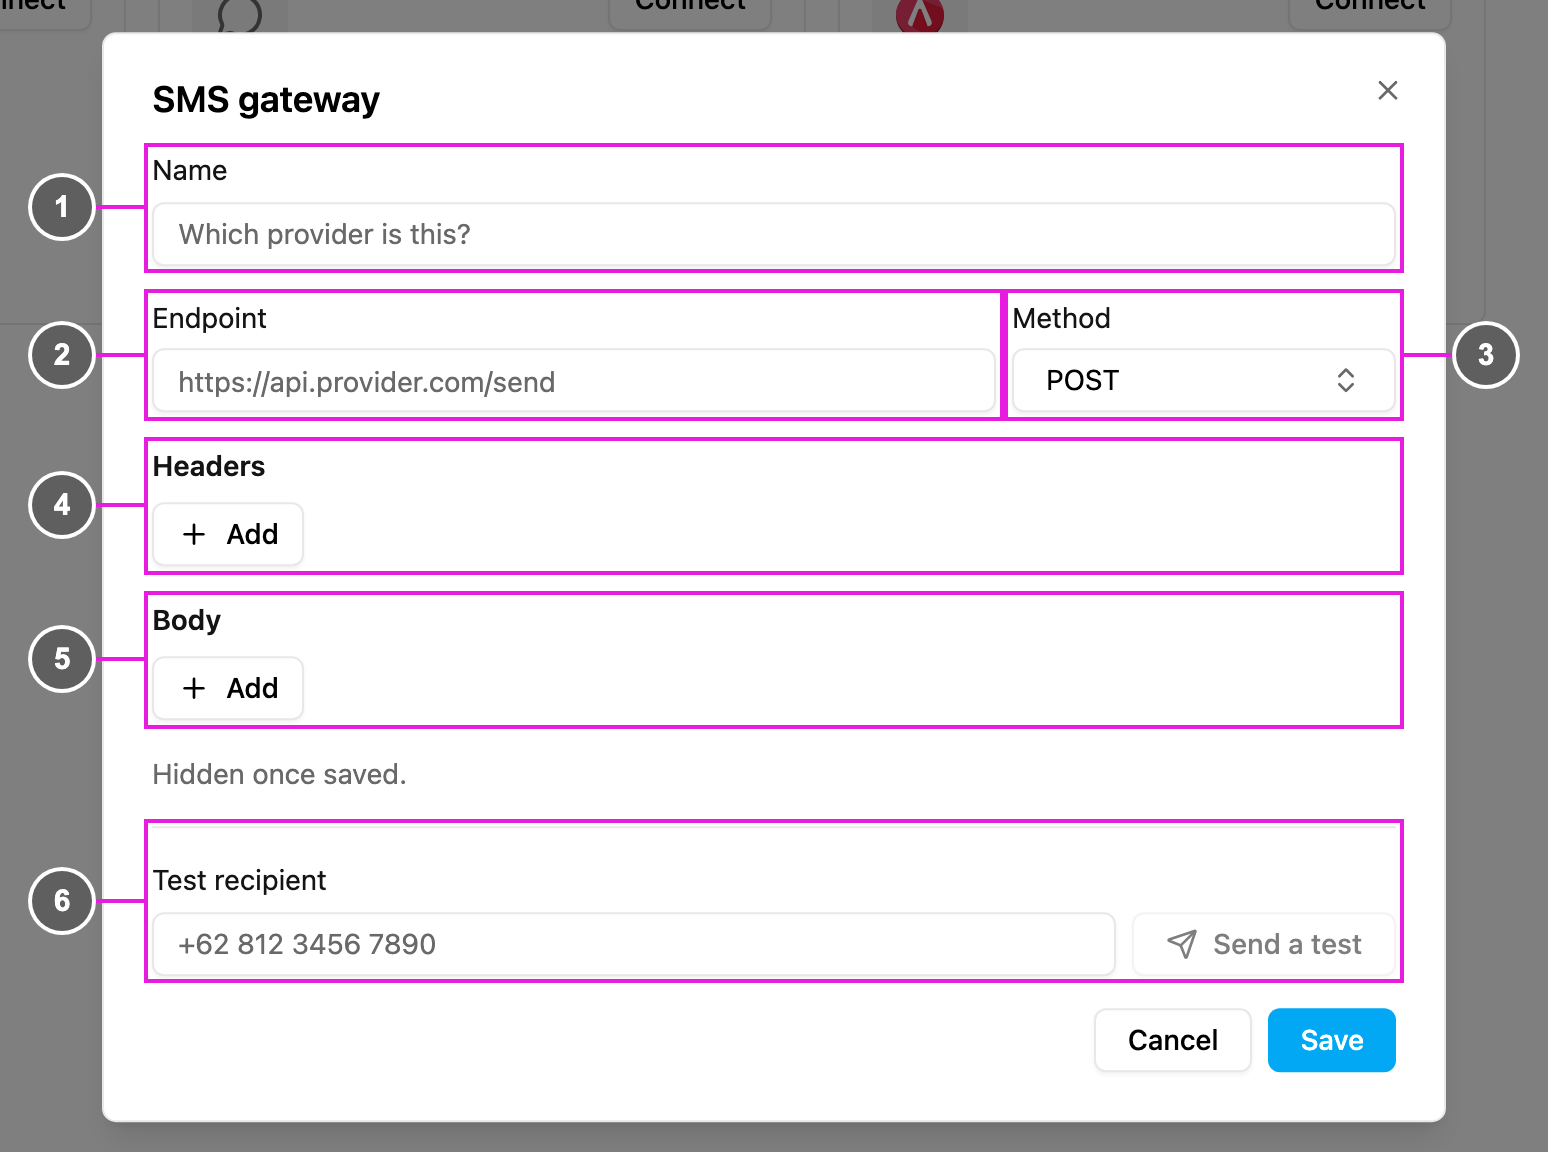This screenshot has height=1152, width=1548.
Task: Click the "Headers" section heading
Action: pos(209,466)
